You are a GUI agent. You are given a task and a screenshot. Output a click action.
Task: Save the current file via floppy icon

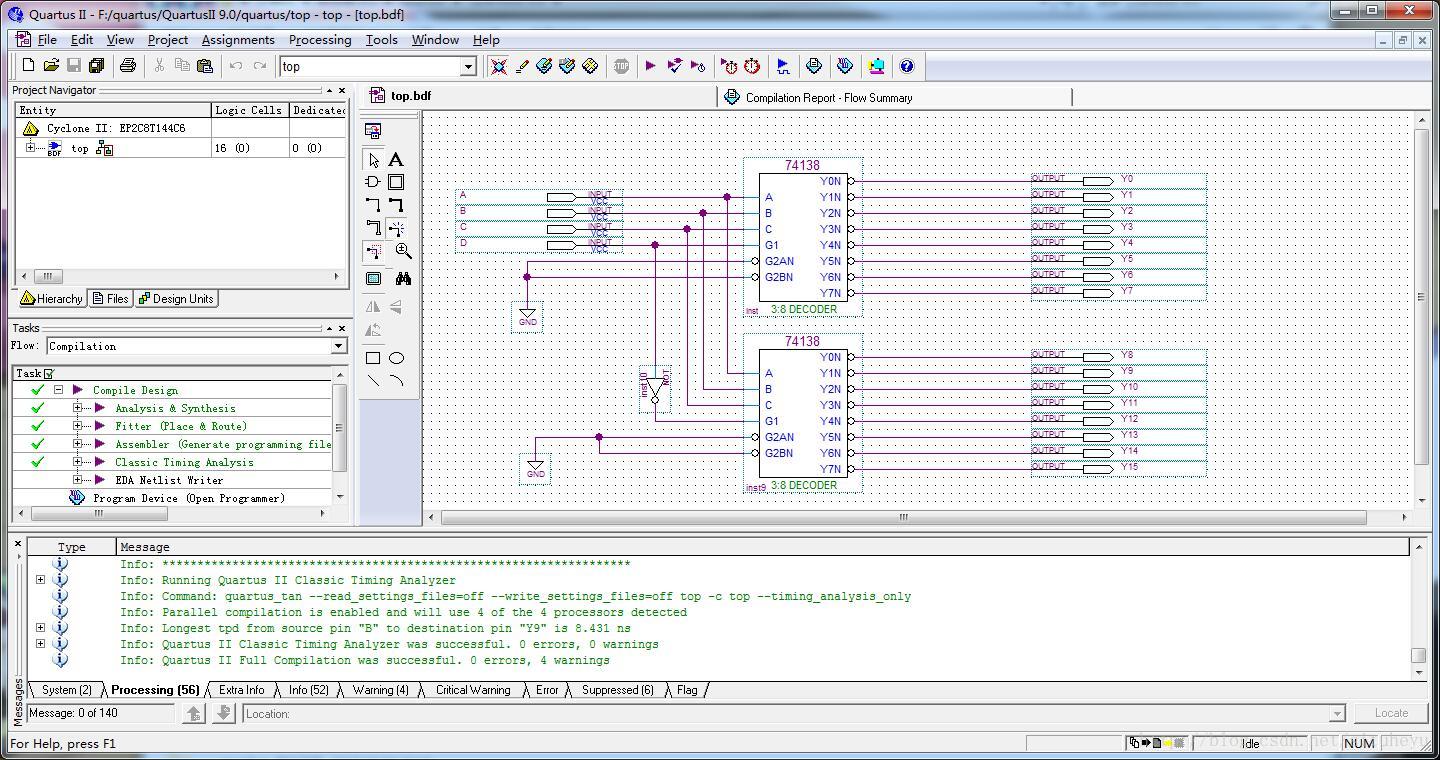[x=73, y=66]
